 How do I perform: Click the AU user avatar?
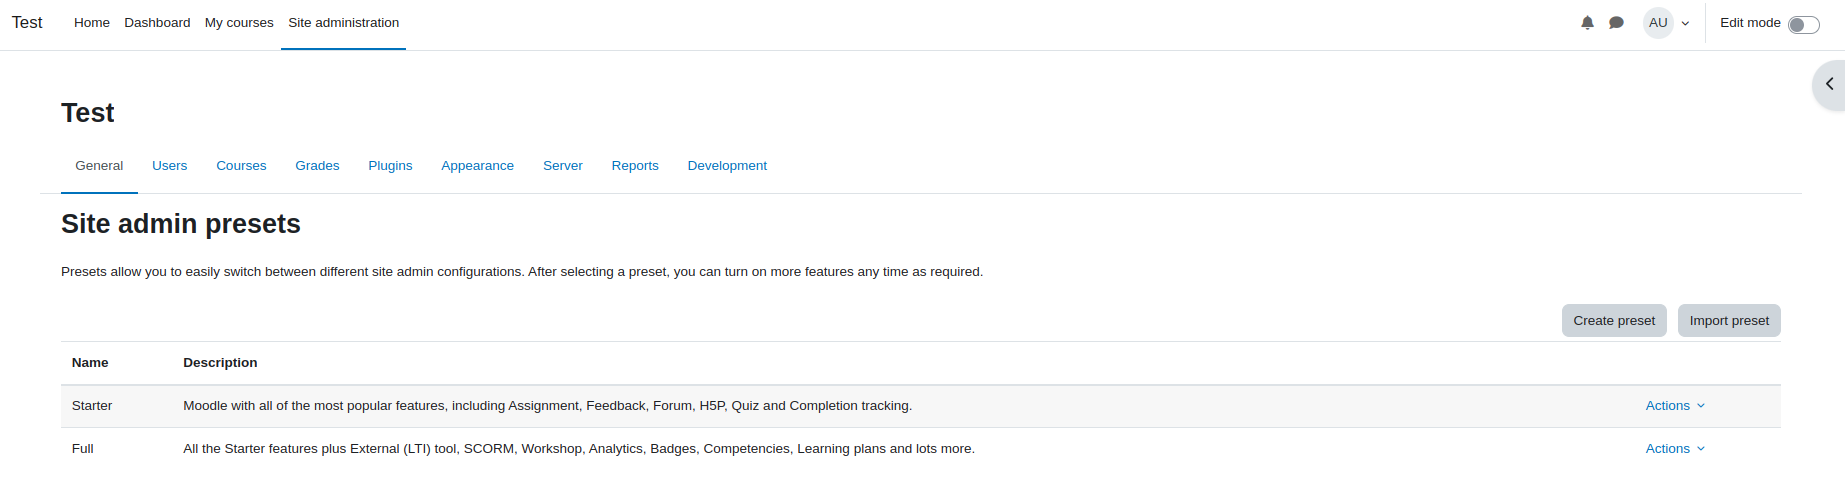point(1658,23)
